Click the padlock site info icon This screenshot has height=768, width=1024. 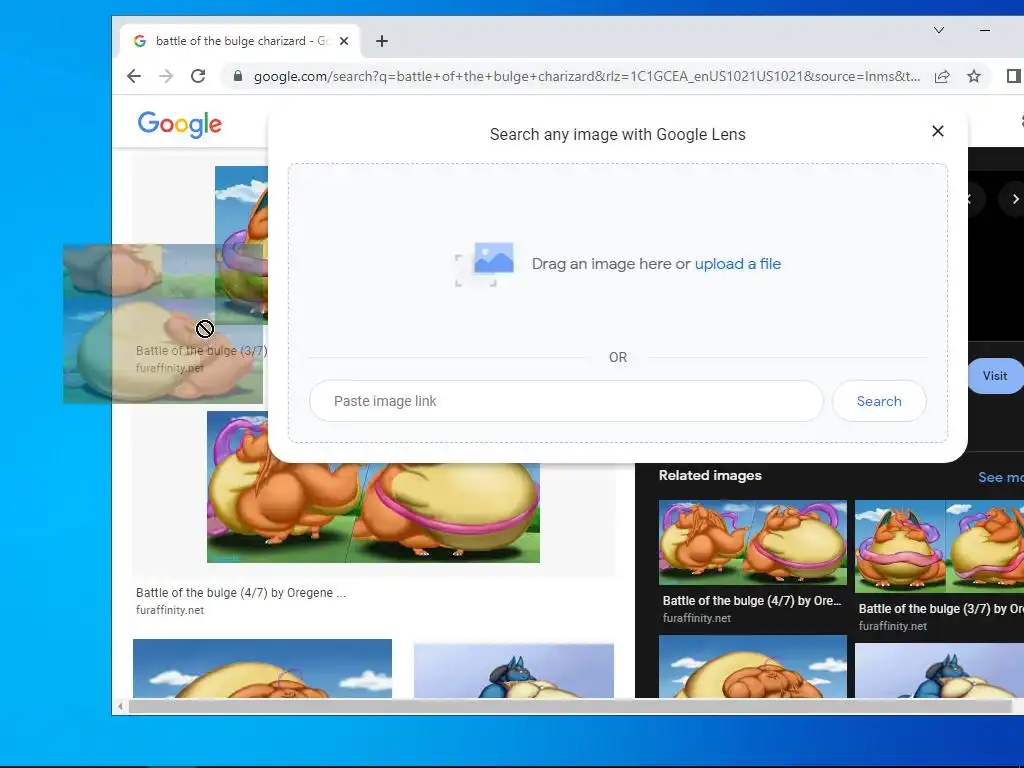(x=238, y=76)
